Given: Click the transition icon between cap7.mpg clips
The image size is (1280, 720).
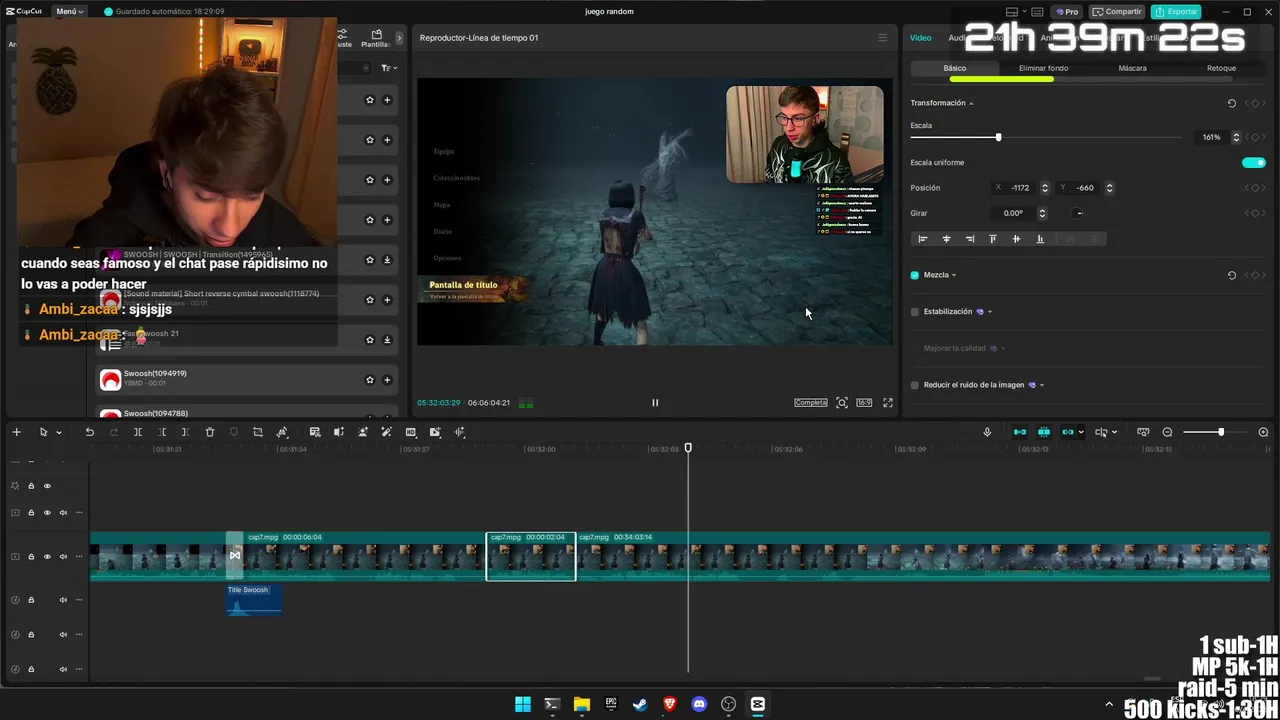Looking at the screenshot, I should click(235, 555).
